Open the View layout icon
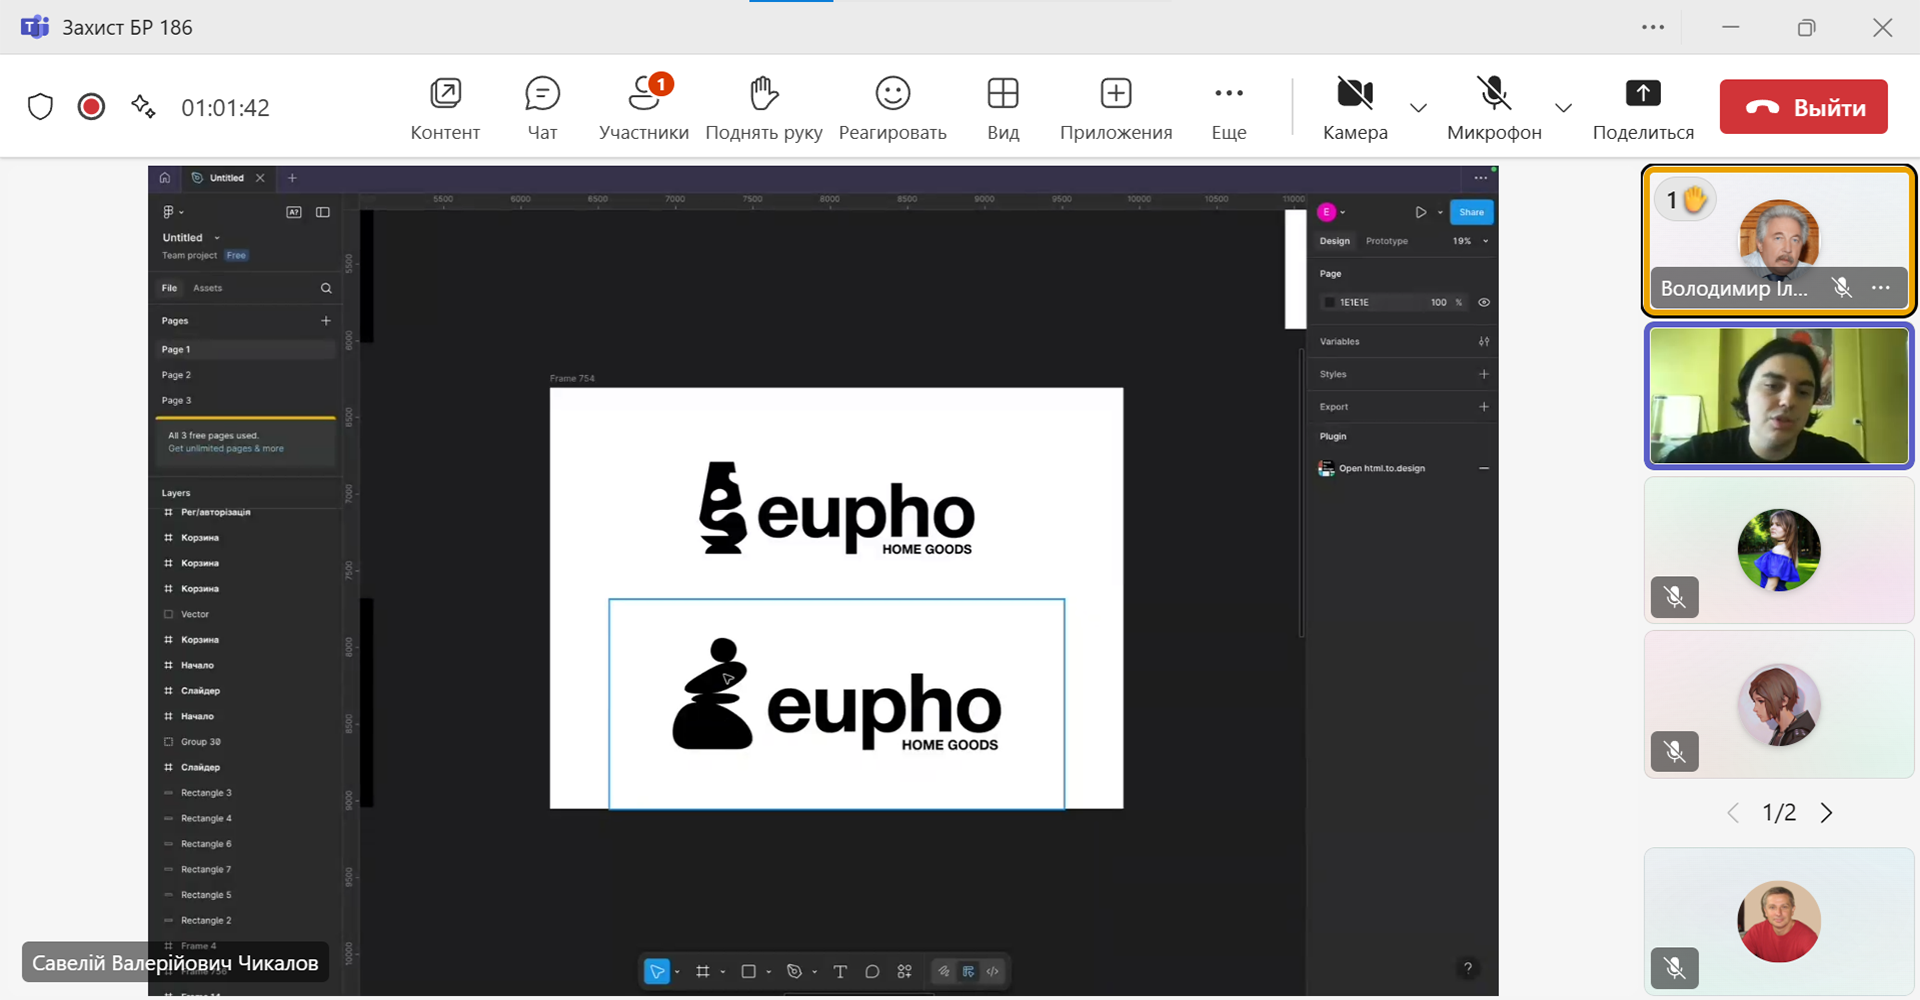This screenshot has height=1000, width=1920. 1002,95
